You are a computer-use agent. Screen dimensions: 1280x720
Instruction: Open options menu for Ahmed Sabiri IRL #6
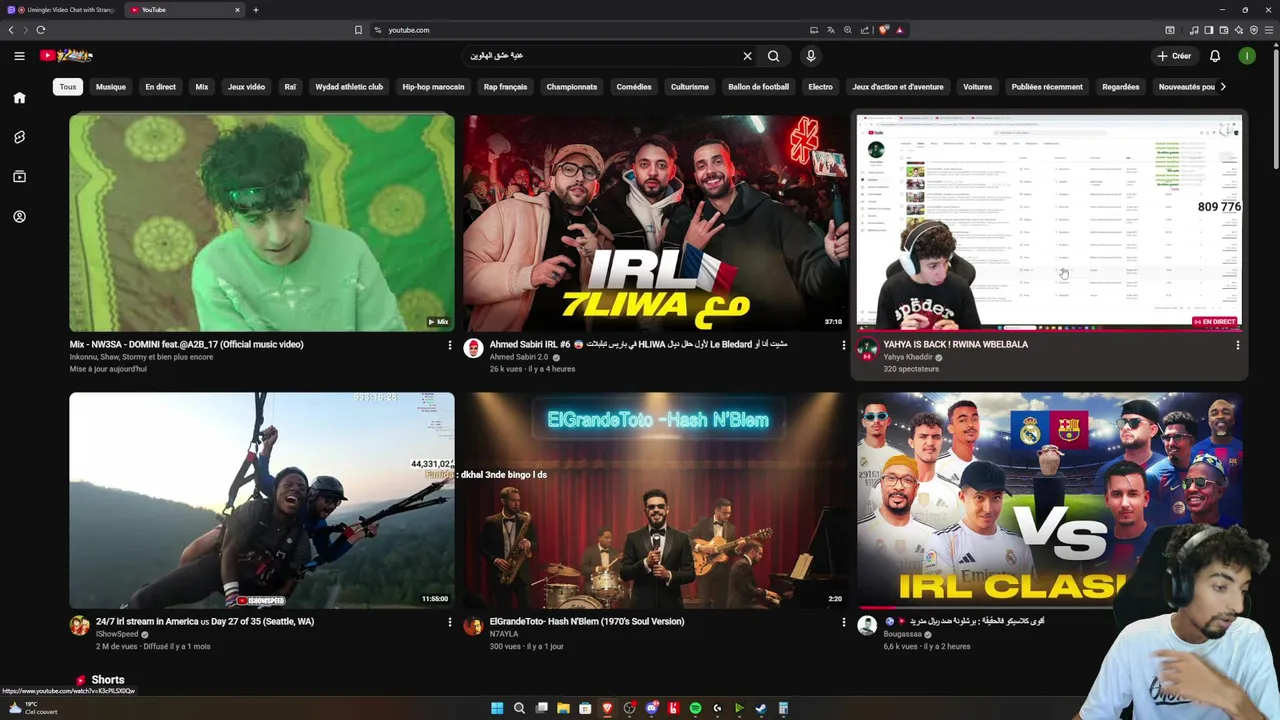click(x=843, y=345)
